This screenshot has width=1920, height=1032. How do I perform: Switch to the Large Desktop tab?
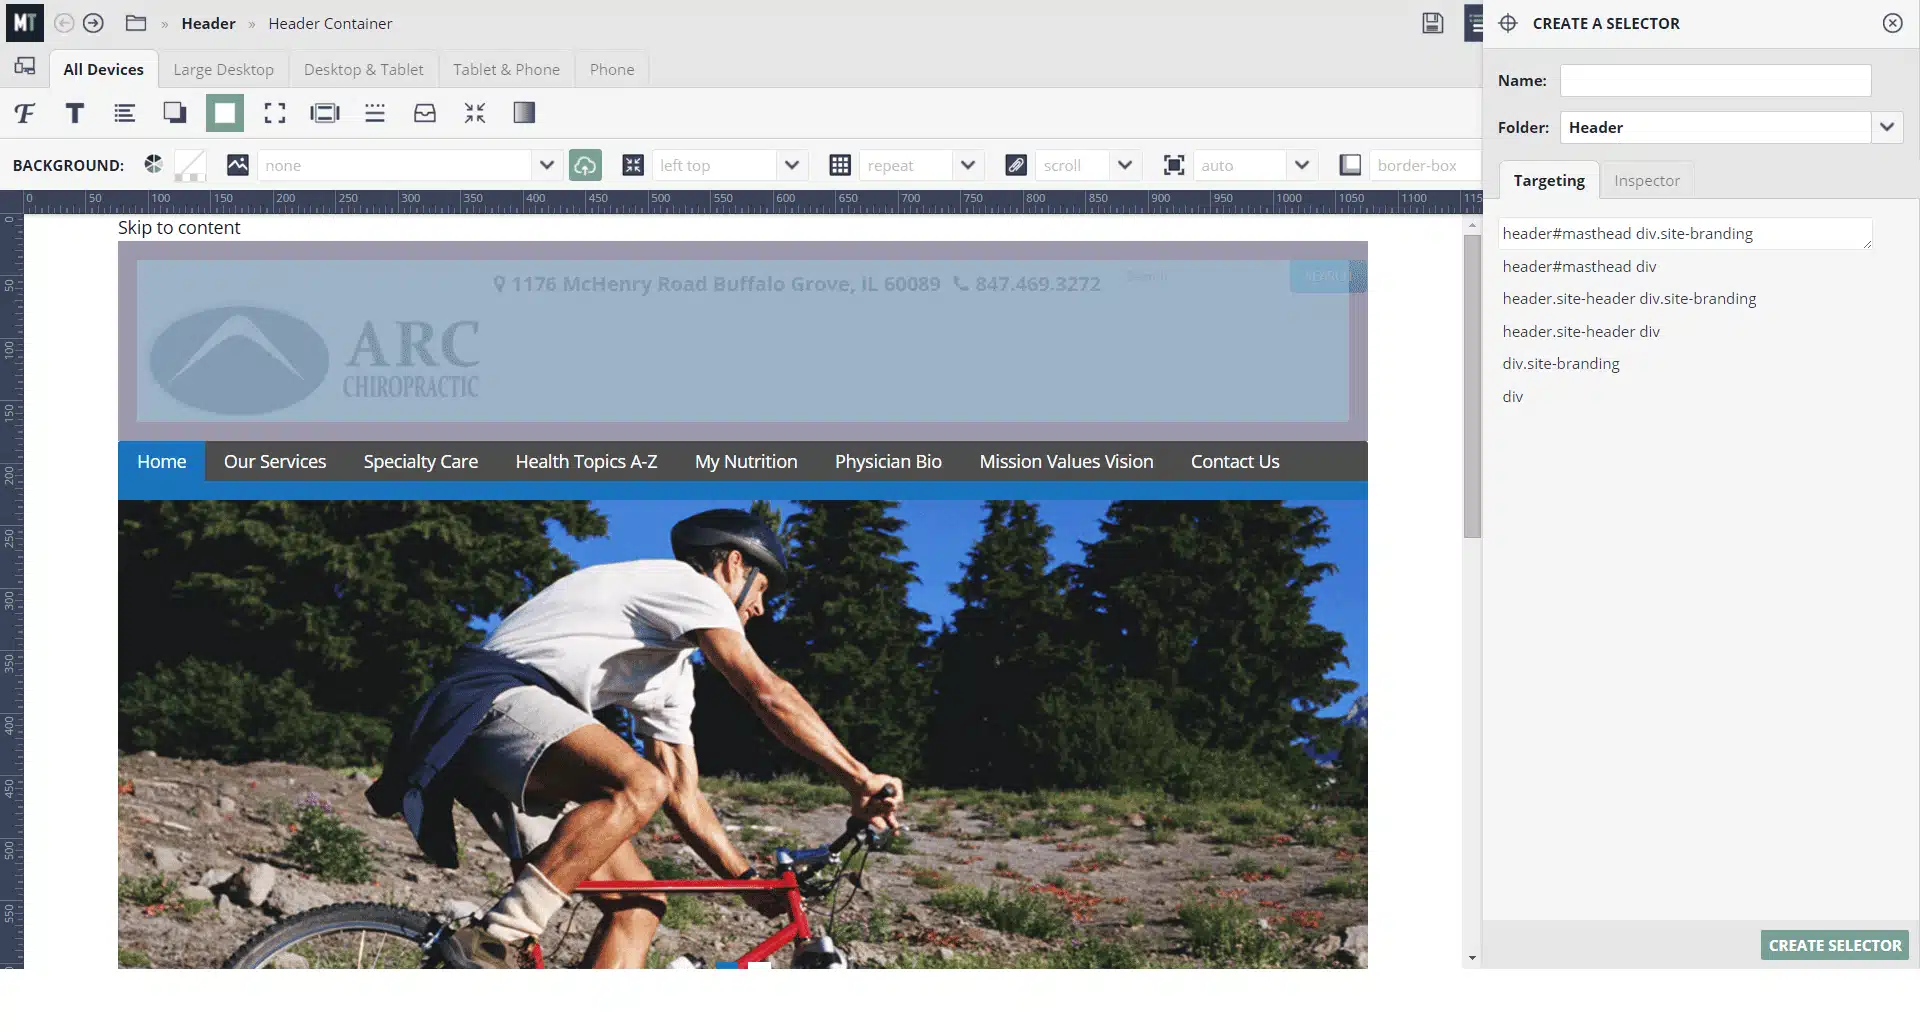pos(223,69)
